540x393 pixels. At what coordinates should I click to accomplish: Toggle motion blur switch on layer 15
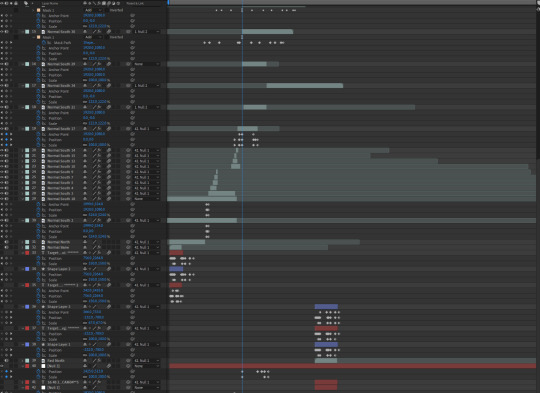tap(109, 32)
